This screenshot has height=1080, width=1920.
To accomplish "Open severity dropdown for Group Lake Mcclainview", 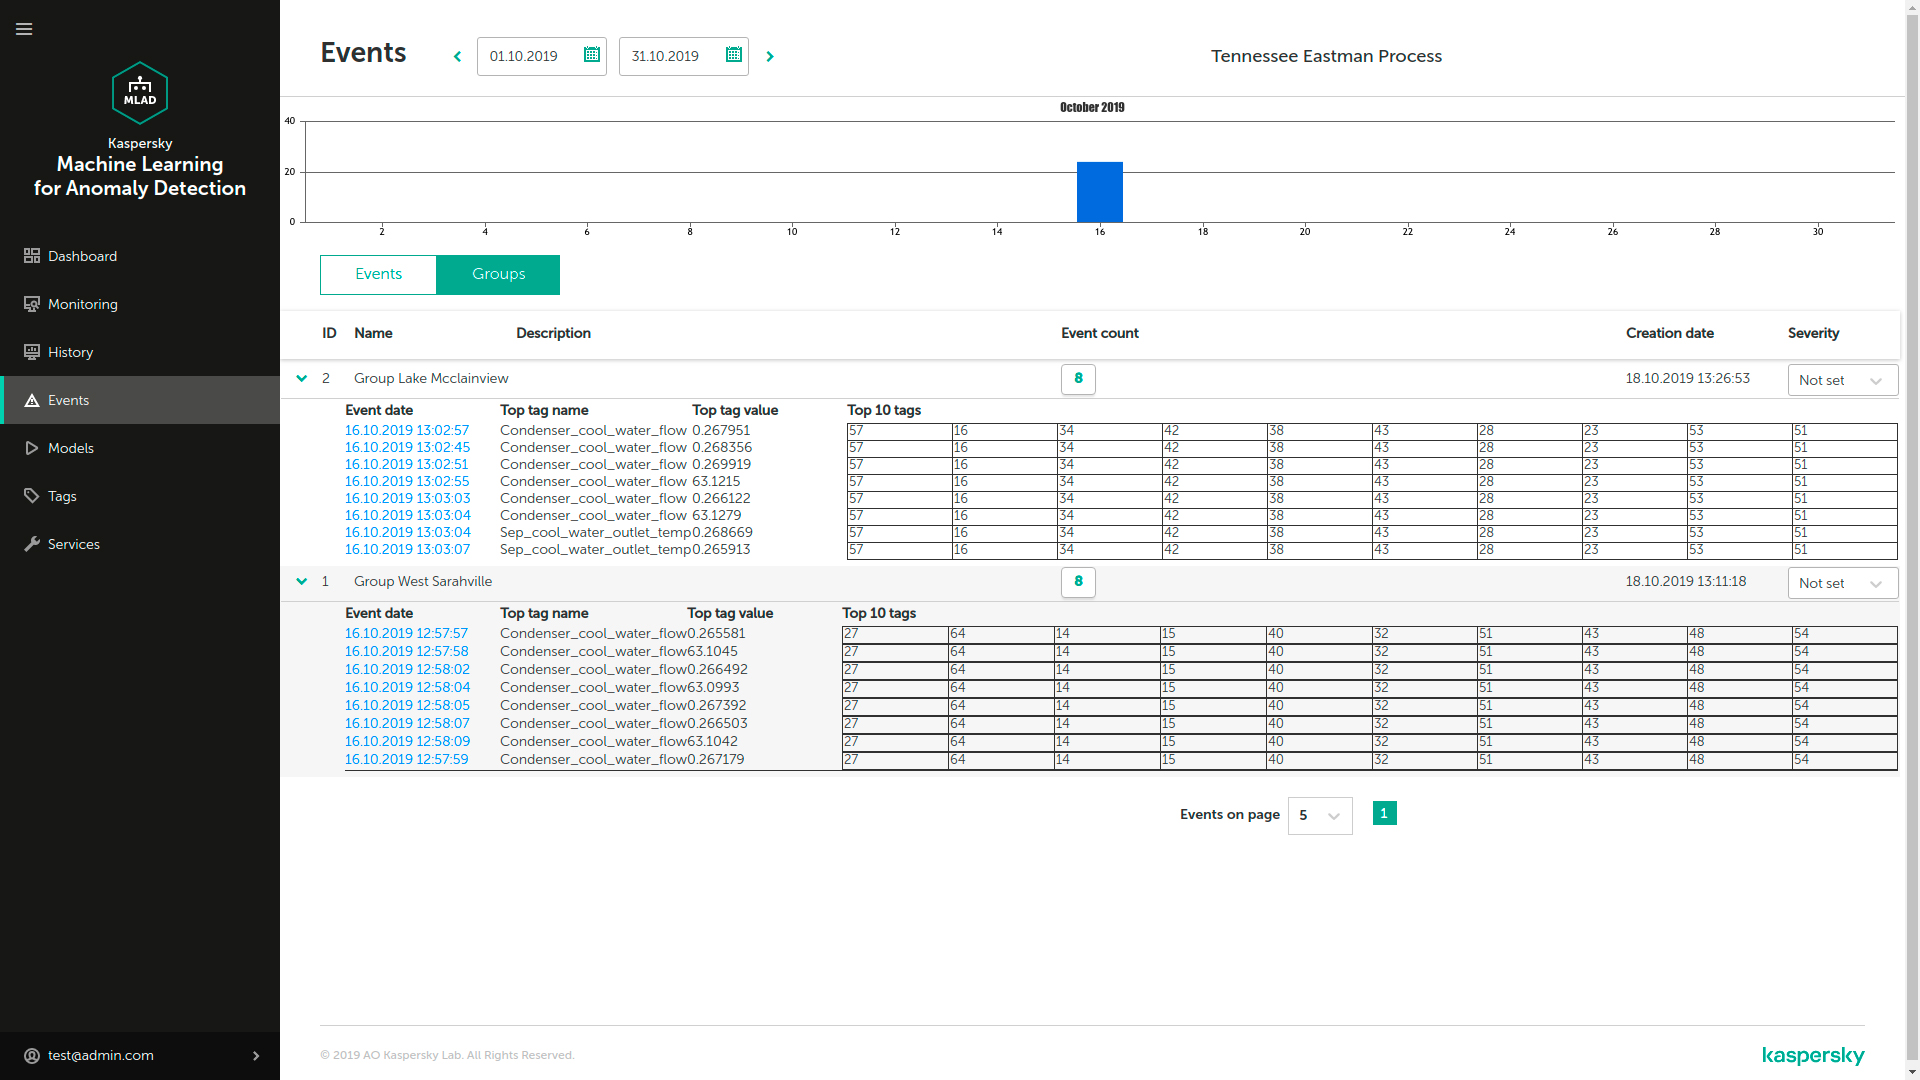I will pyautogui.click(x=1842, y=381).
